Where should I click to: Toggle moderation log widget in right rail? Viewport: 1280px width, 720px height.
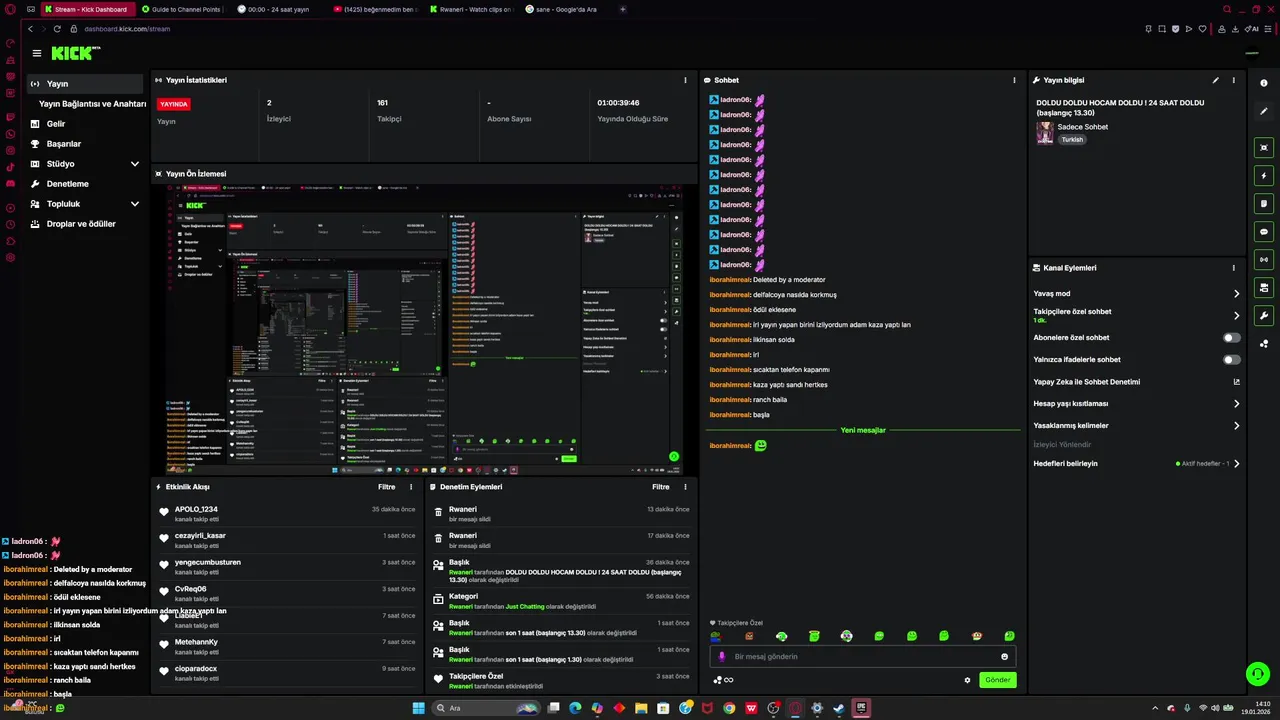click(x=1264, y=288)
